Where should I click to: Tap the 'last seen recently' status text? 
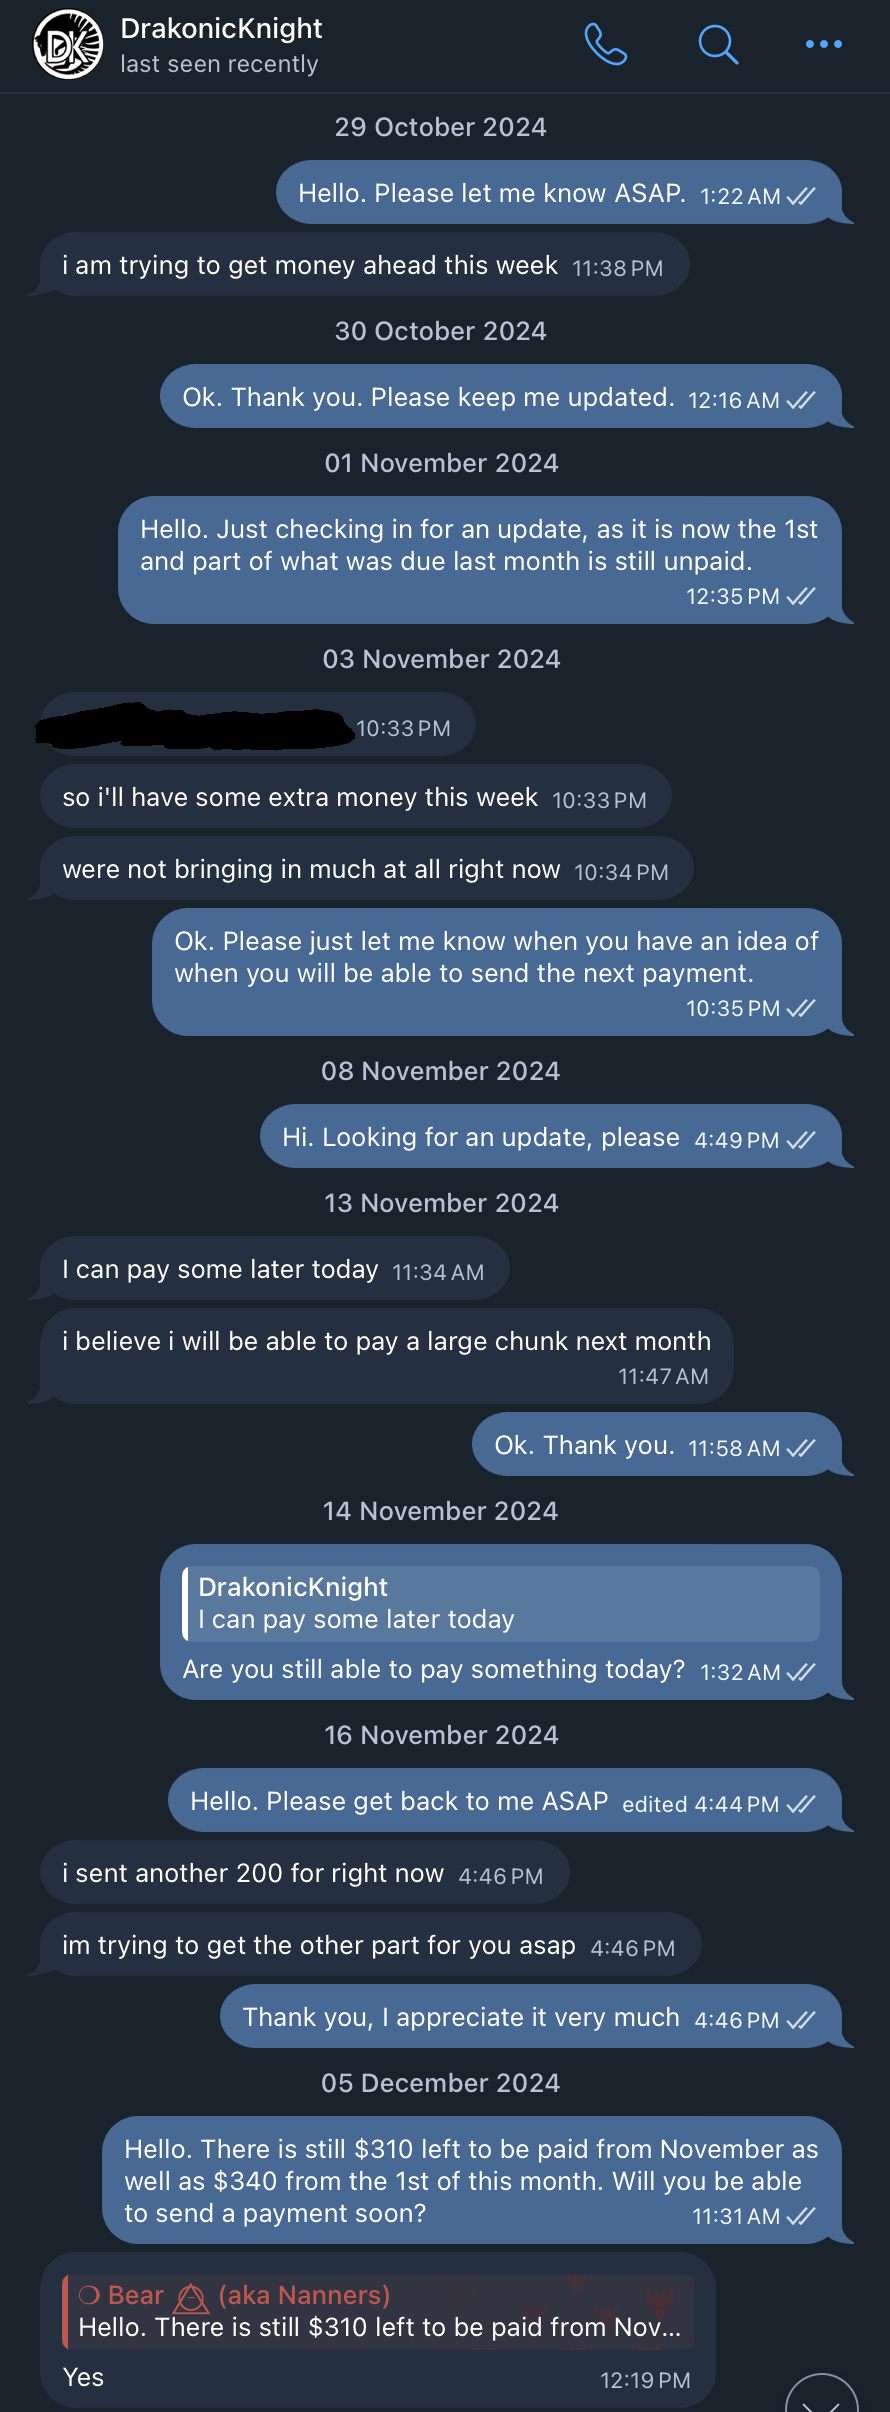click(x=219, y=65)
